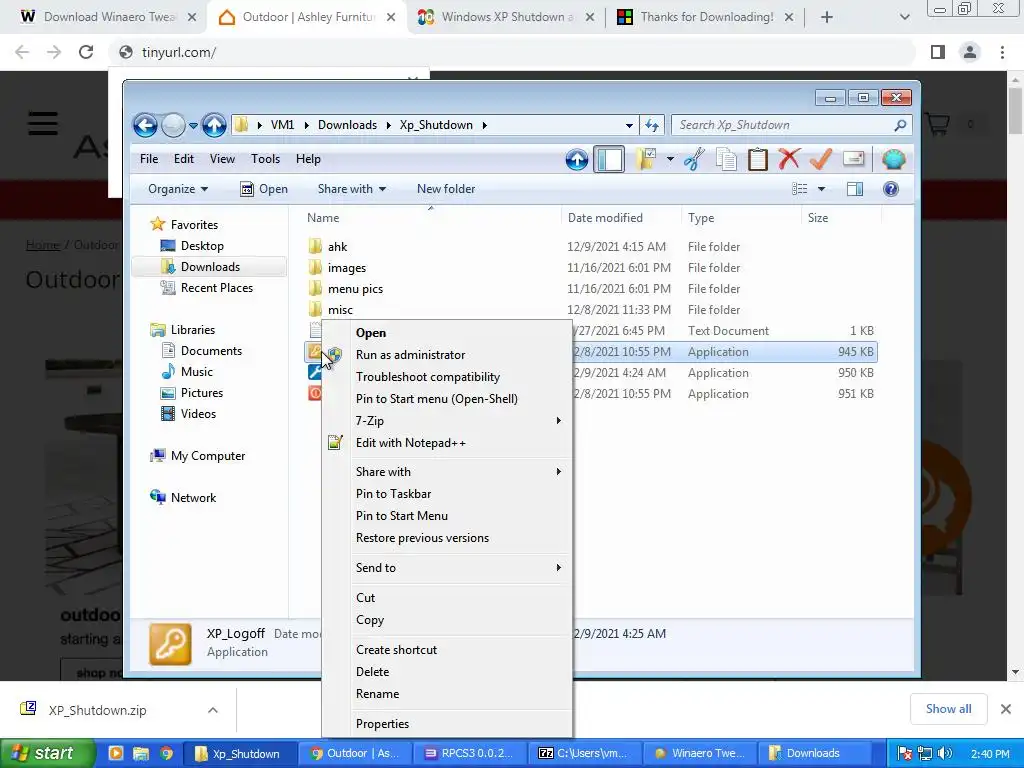Select Create shortcut in context menu
Viewport: 1024px width, 768px height.
pos(447,650)
